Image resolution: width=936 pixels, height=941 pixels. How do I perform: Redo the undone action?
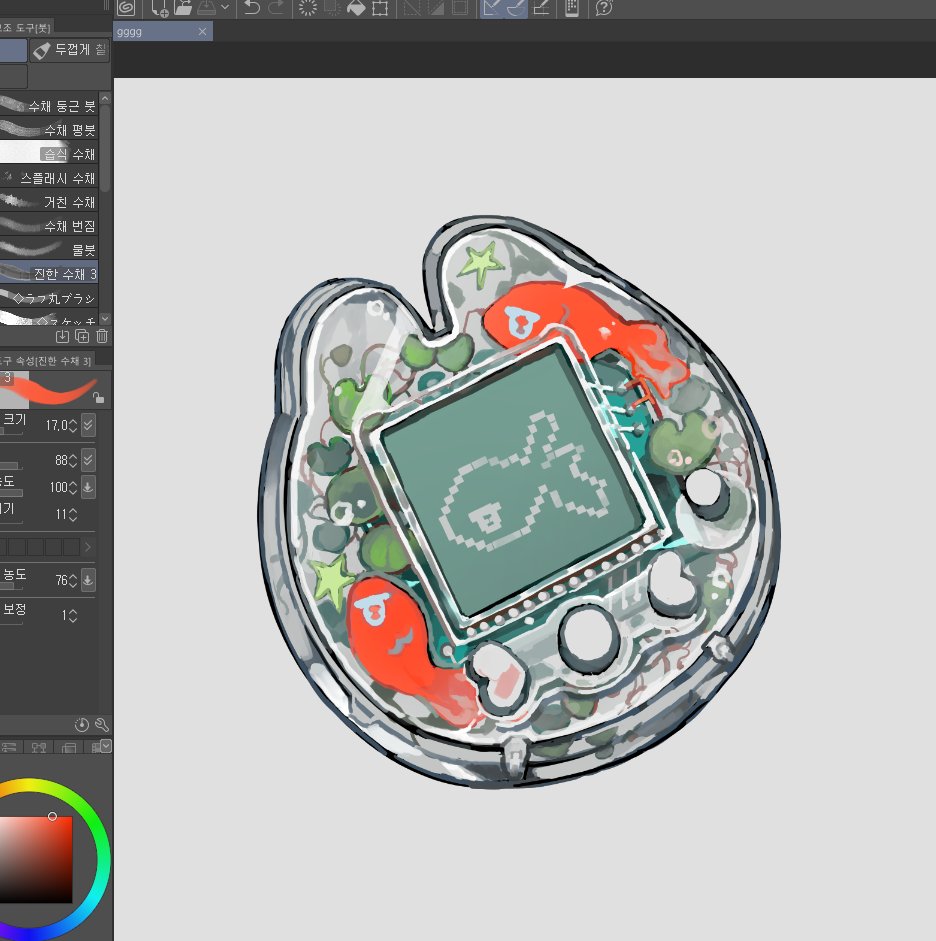pos(276,8)
